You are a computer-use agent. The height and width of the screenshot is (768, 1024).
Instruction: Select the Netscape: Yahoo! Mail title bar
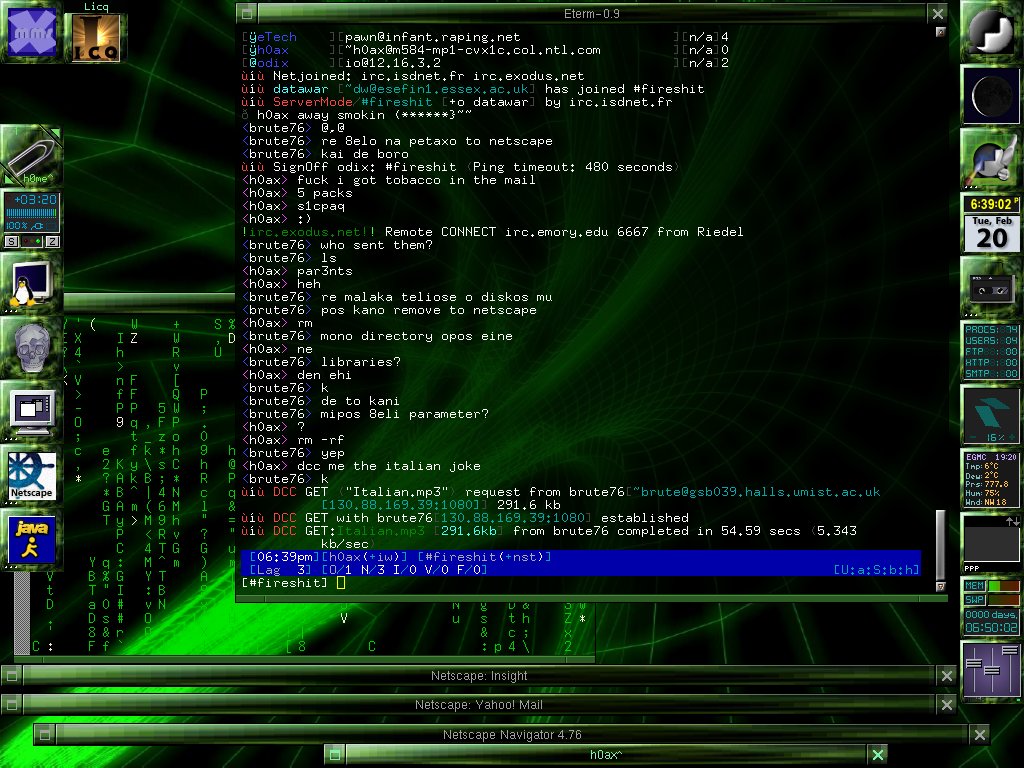click(479, 705)
